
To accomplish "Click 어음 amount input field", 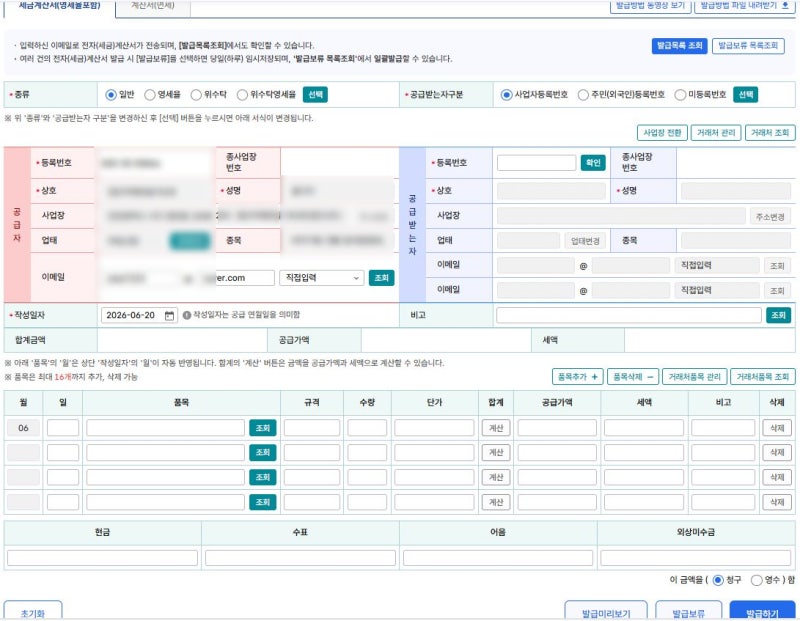I will pos(498,558).
